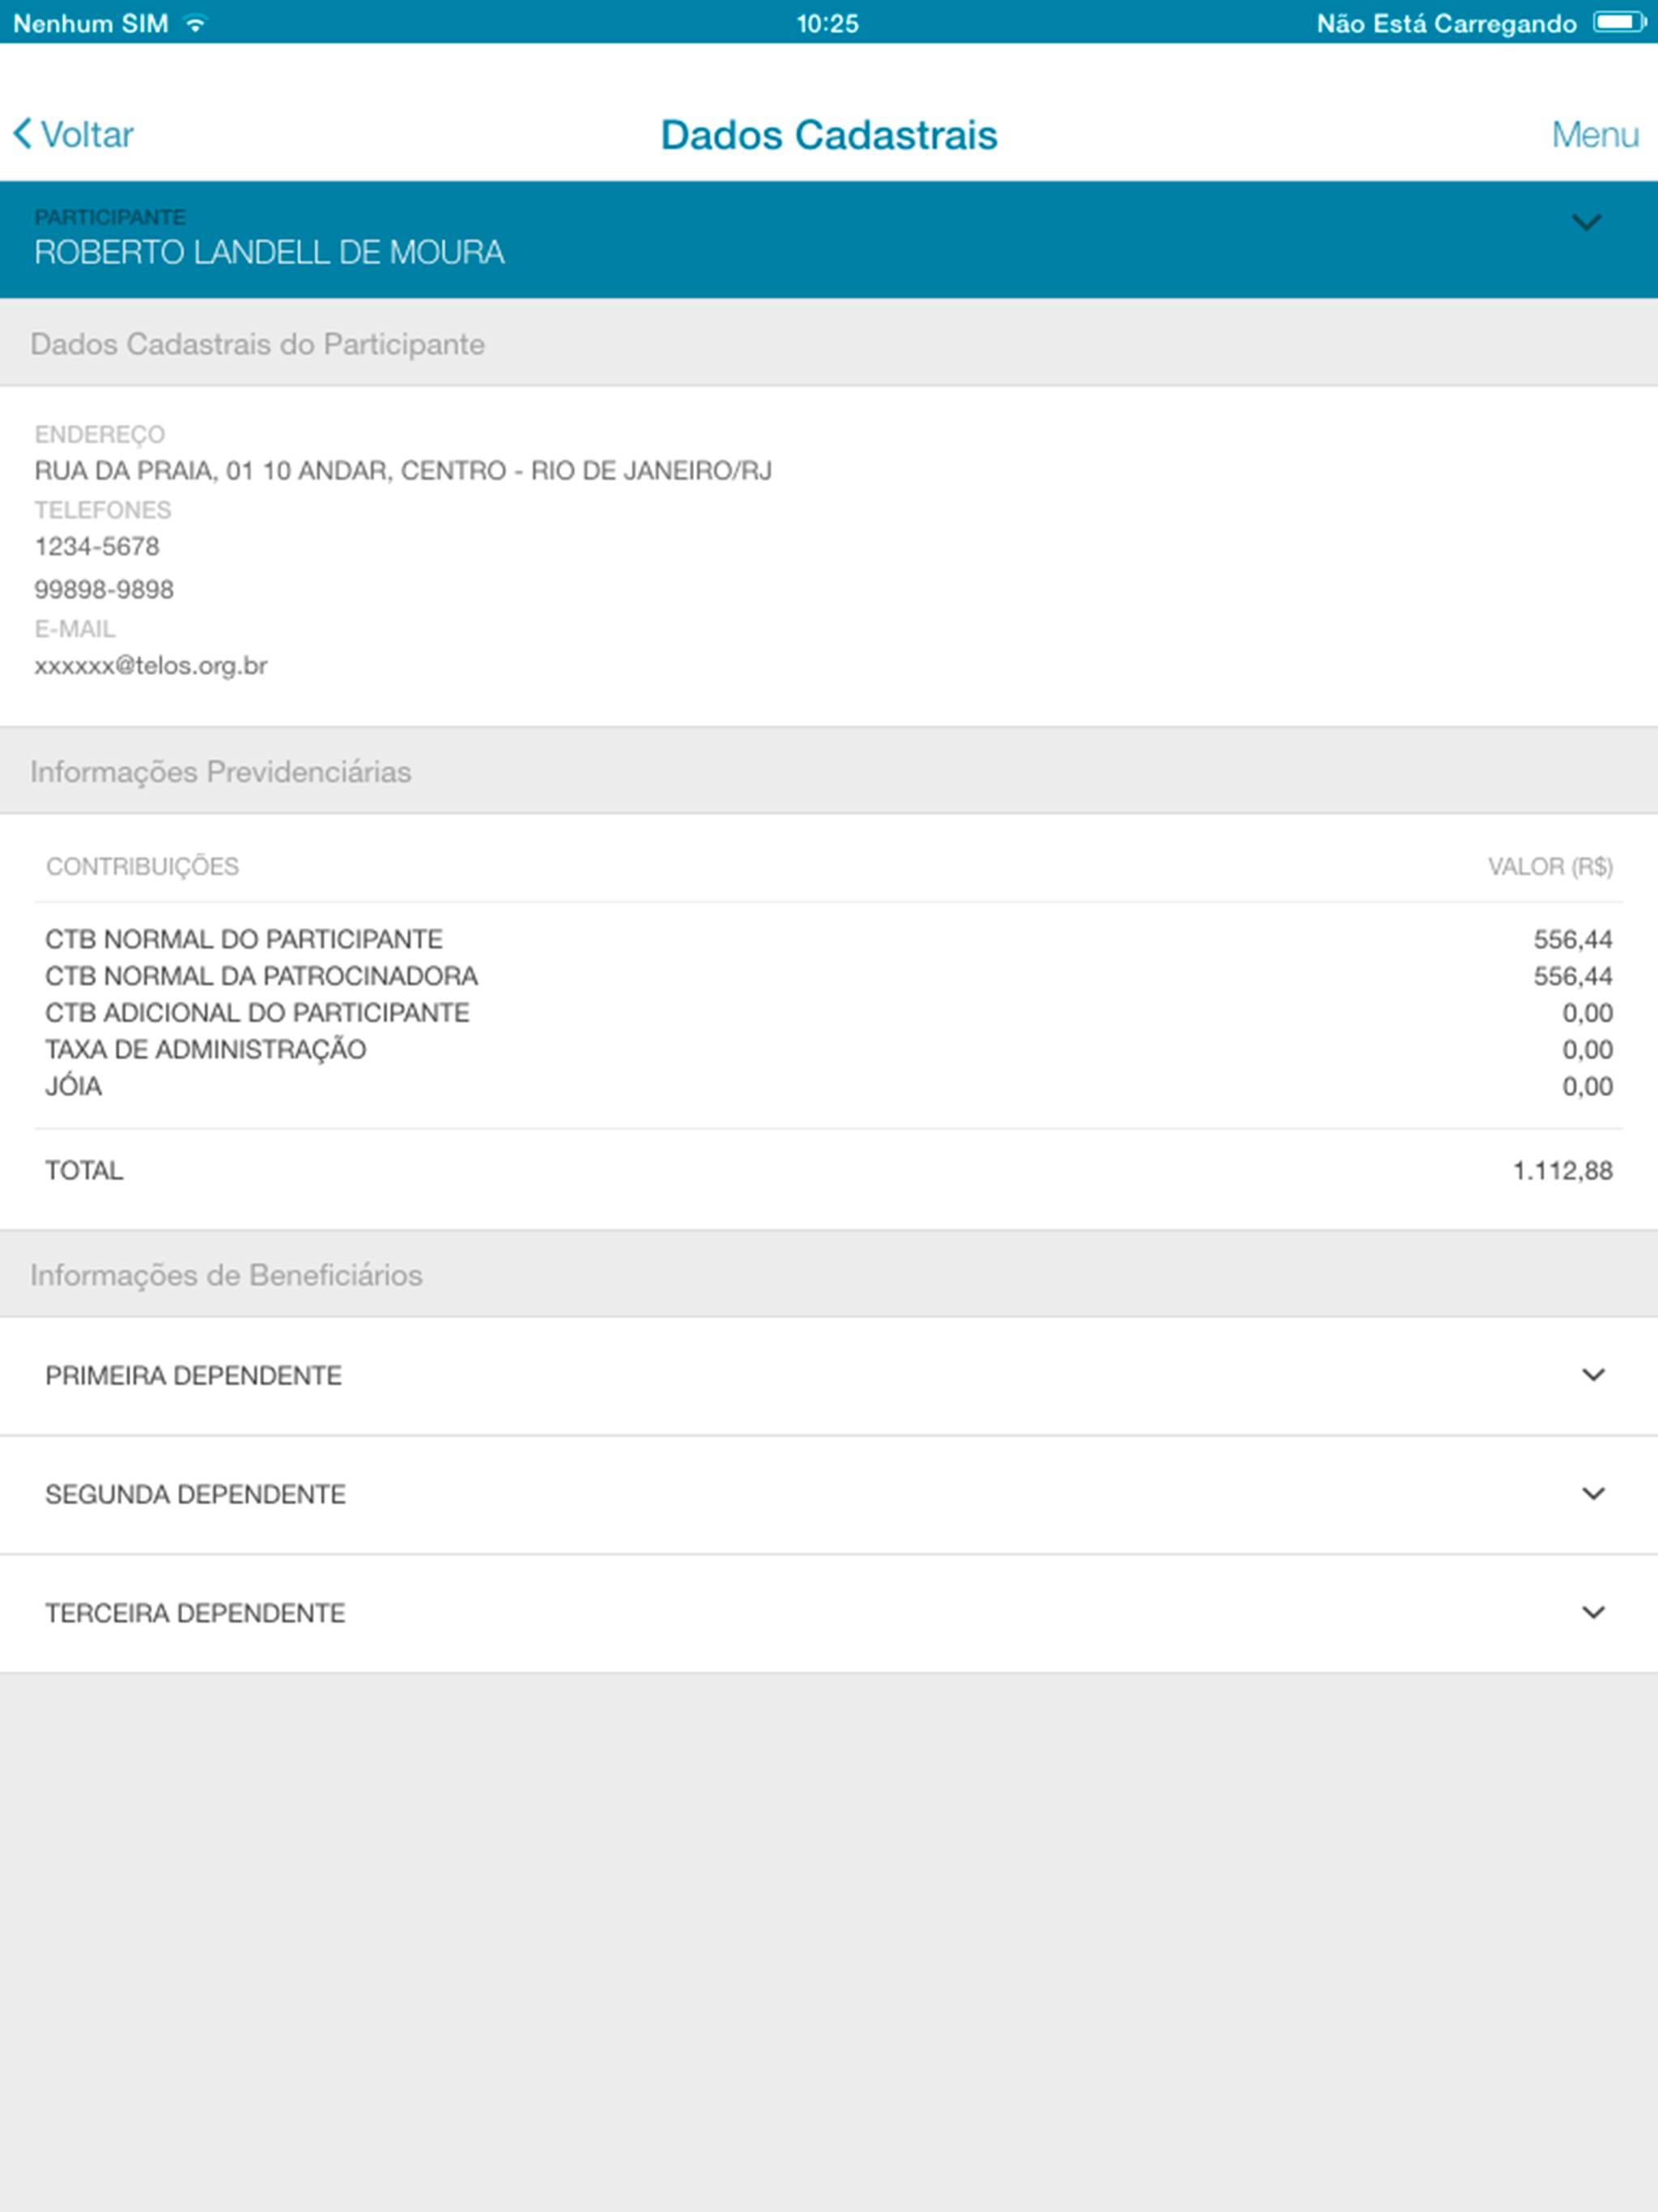The height and width of the screenshot is (2212, 1658).
Task: Click the email xxxxxx@telos.org.br
Action: [x=151, y=665]
